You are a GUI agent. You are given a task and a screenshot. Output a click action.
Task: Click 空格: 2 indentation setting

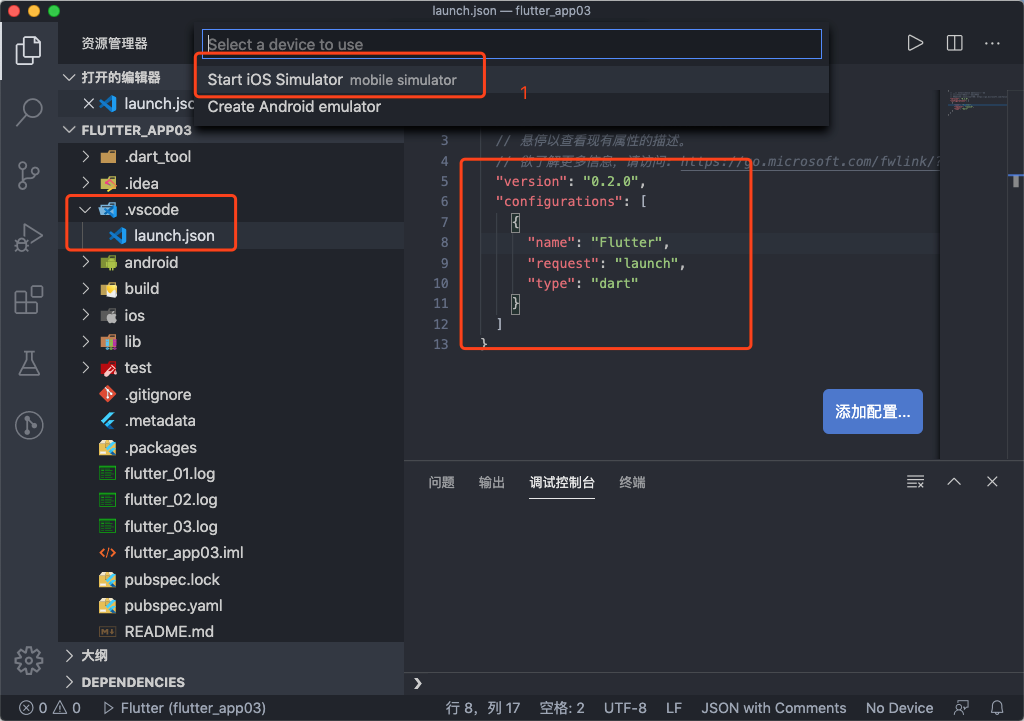[x=562, y=708]
